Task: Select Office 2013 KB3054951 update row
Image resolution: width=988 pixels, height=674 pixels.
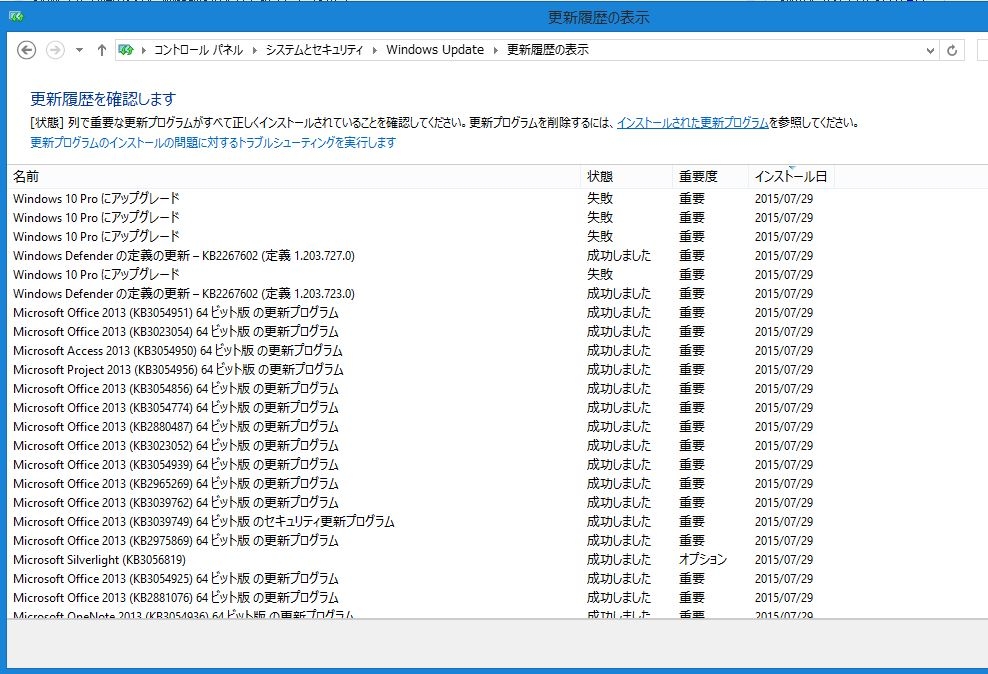Action: pyautogui.click(x=421, y=312)
